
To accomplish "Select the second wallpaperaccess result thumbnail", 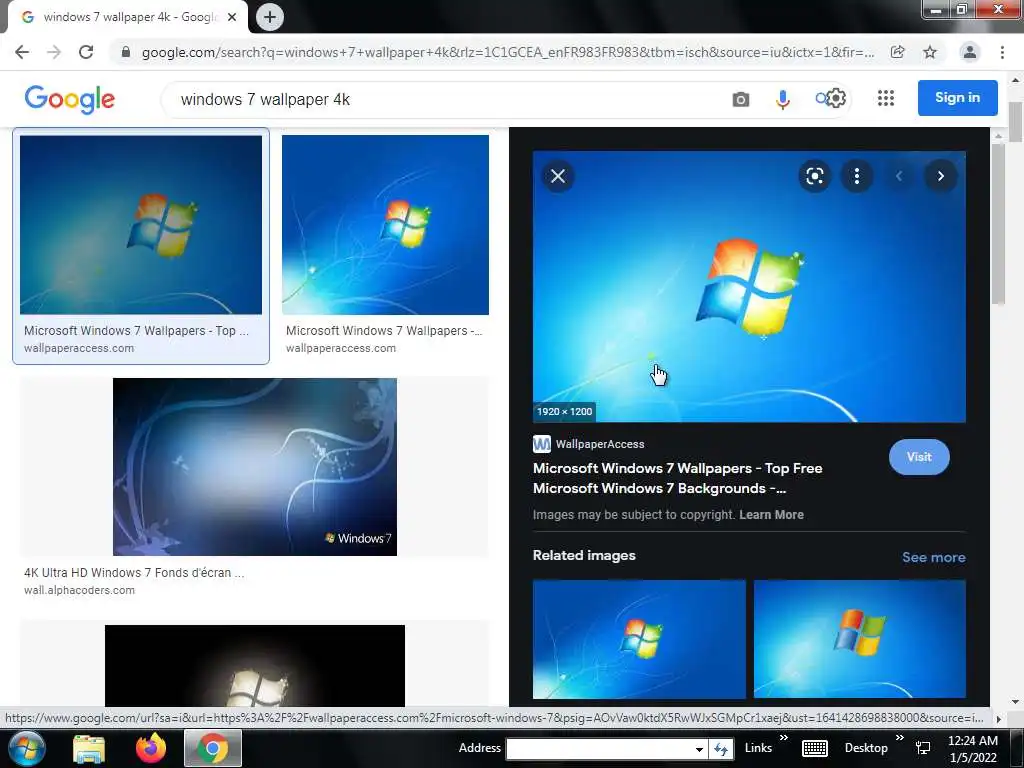I will pyautogui.click(x=385, y=225).
